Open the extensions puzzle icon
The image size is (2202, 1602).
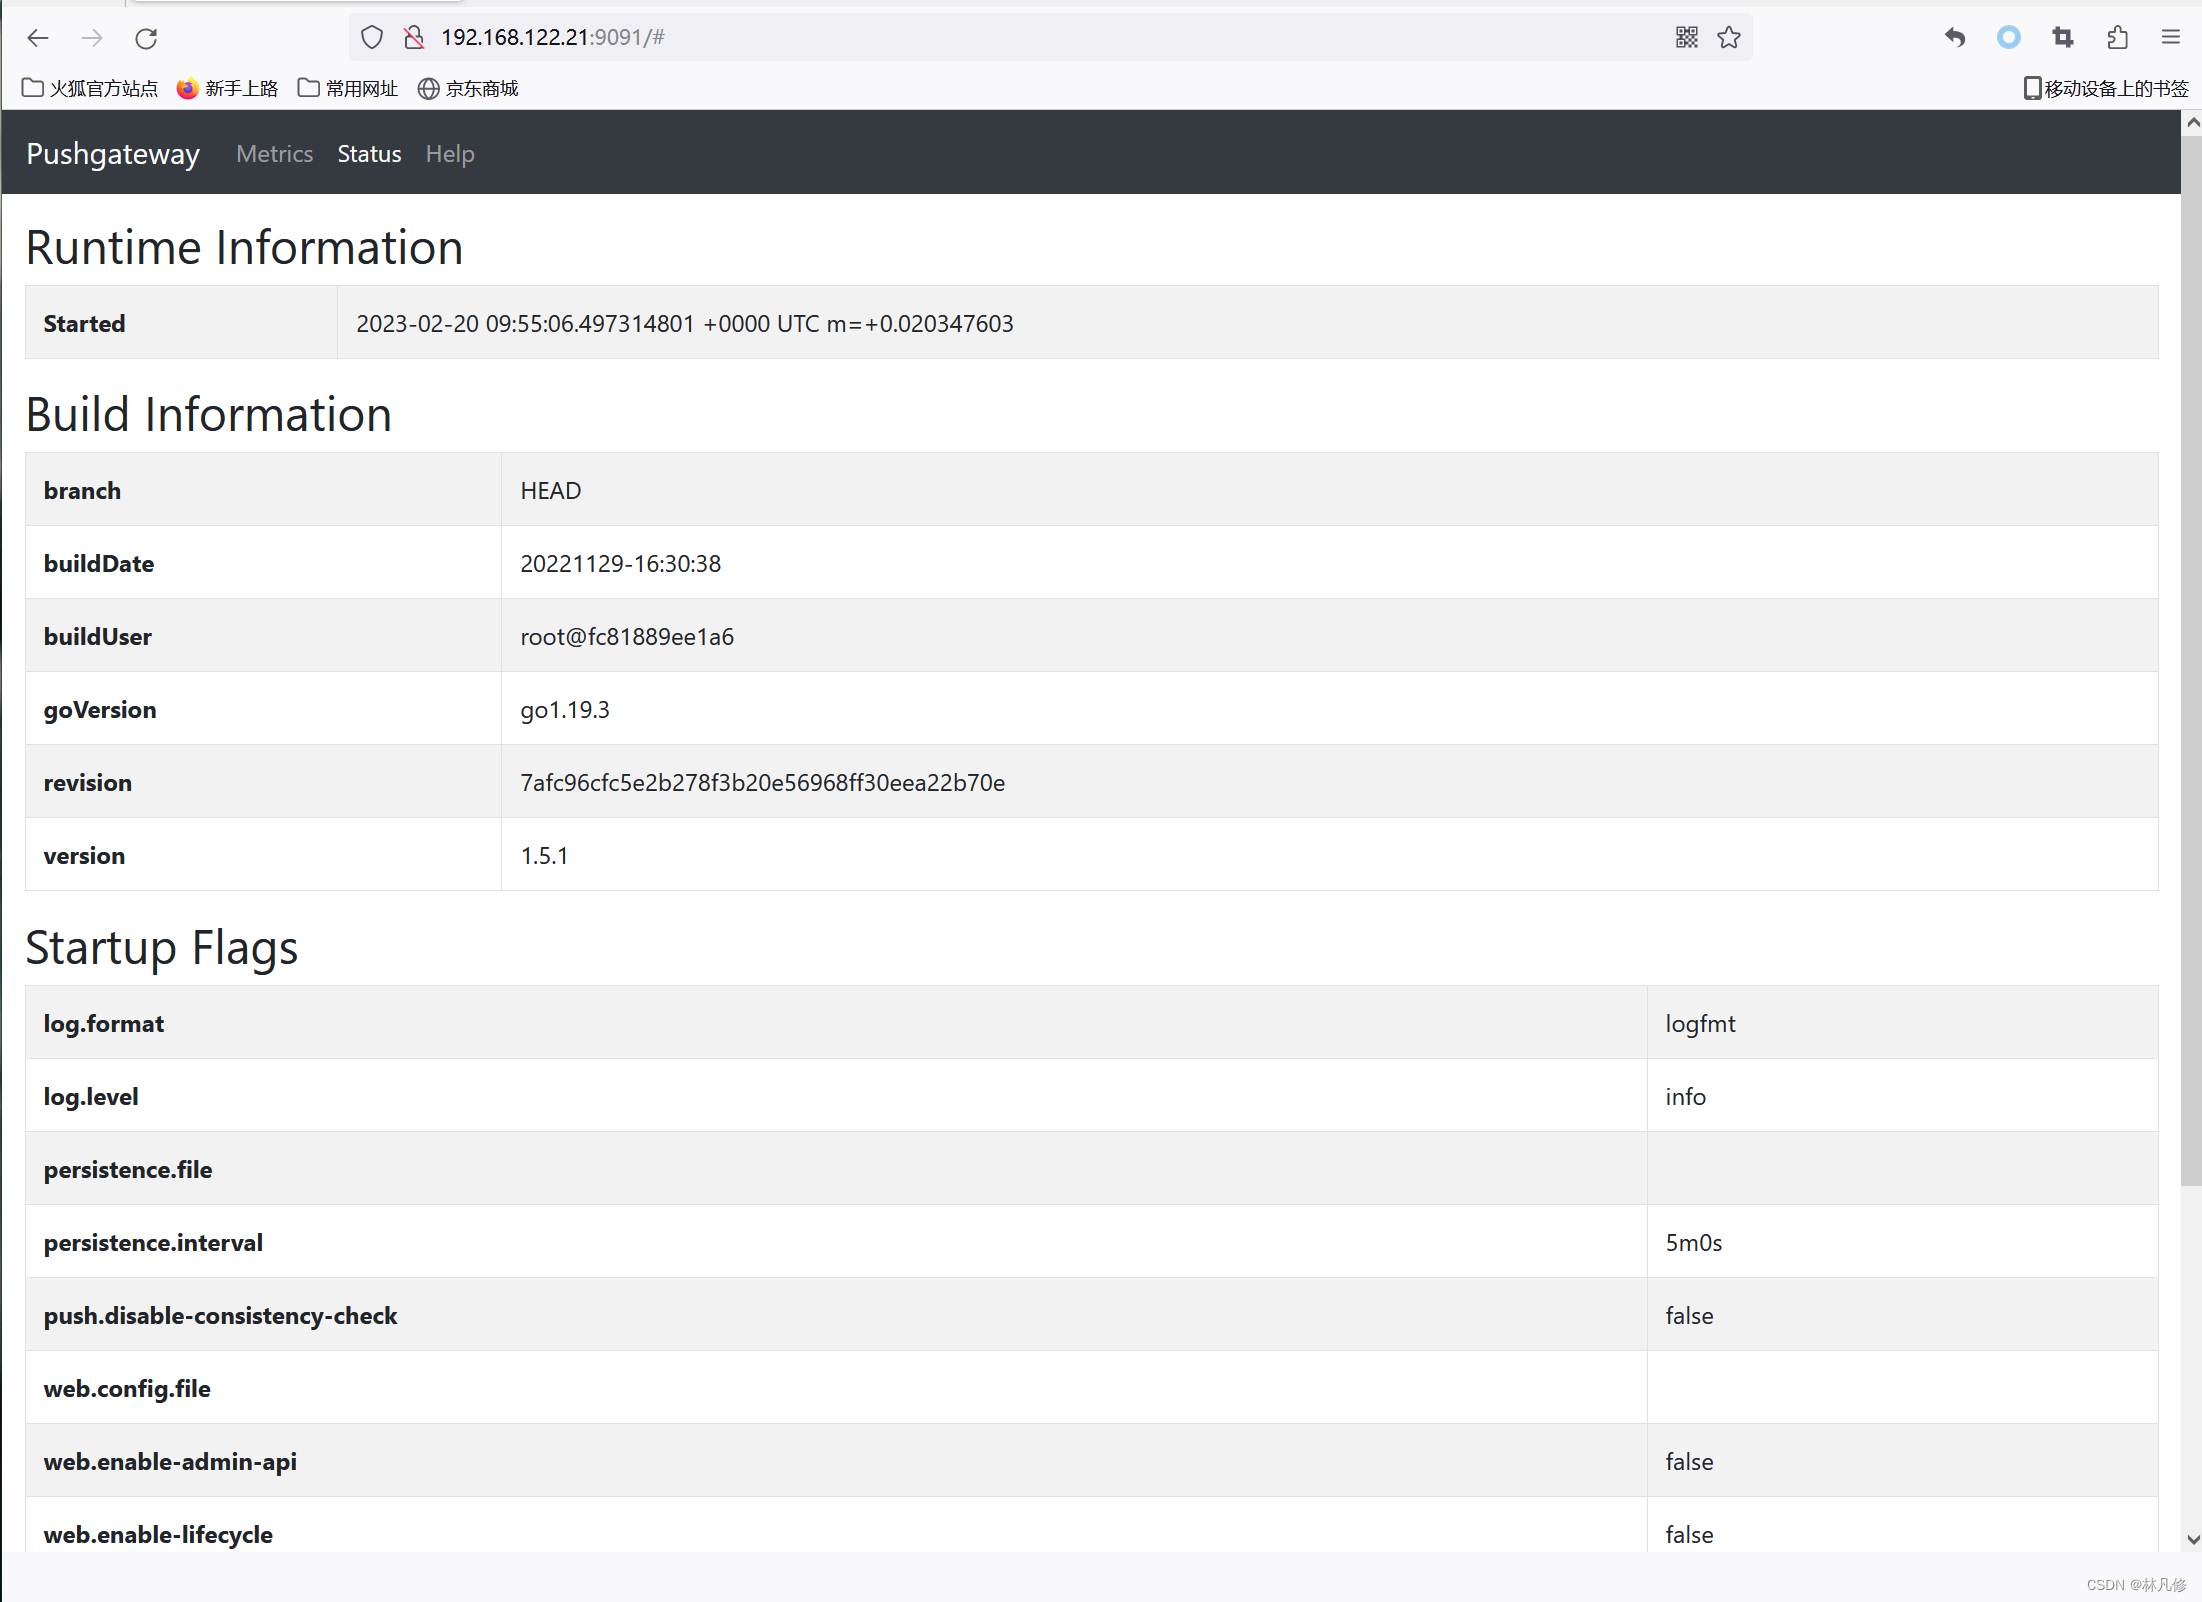coord(2117,38)
